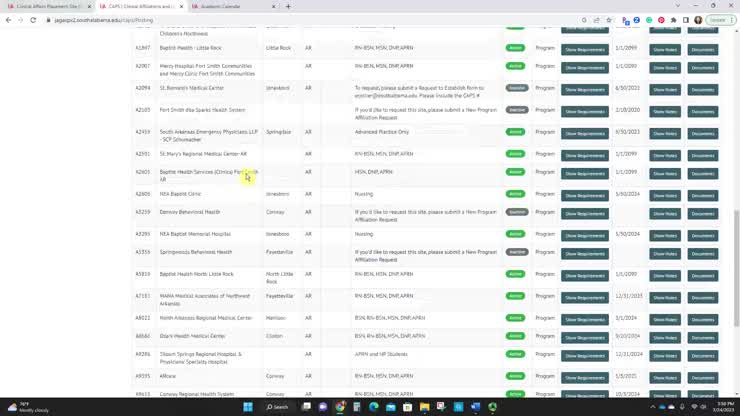Image resolution: width=740 pixels, height=416 pixels.
Task: Show Notes for NEA Baptist Clinic
Action: click(665, 195)
